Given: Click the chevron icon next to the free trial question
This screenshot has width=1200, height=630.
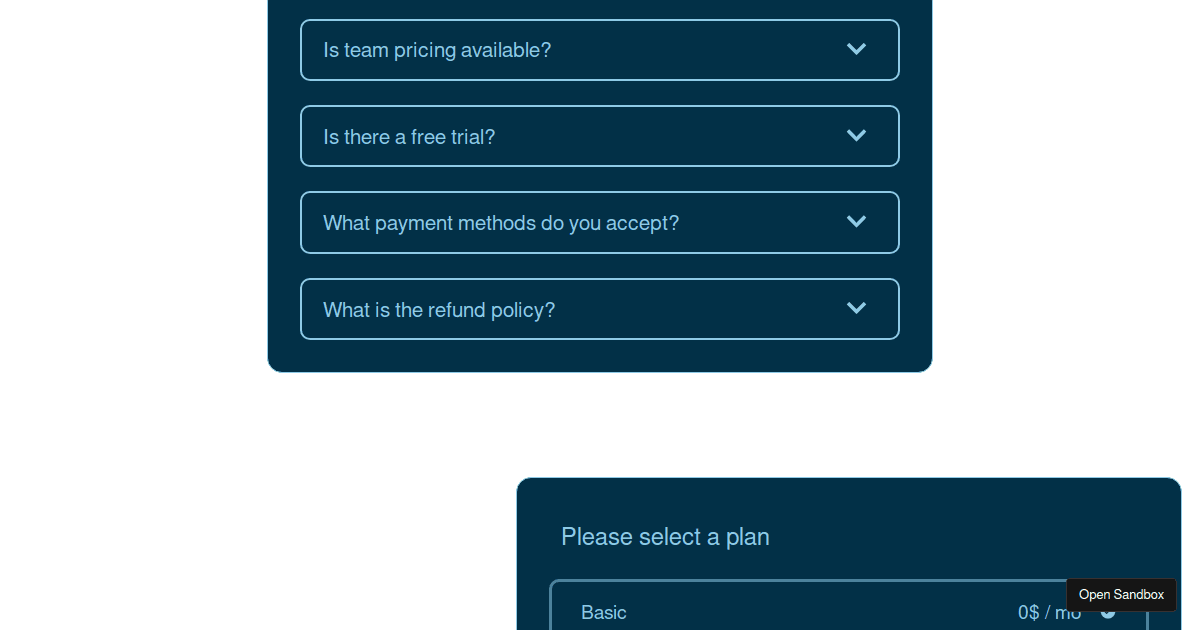Looking at the screenshot, I should click(856, 135).
